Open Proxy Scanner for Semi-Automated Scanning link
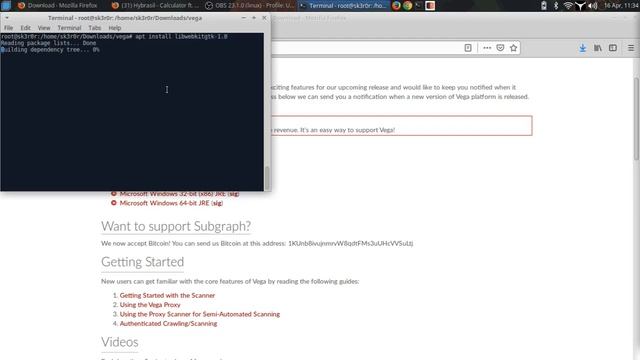The width and height of the screenshot is (640, 360). pos(200,314)
